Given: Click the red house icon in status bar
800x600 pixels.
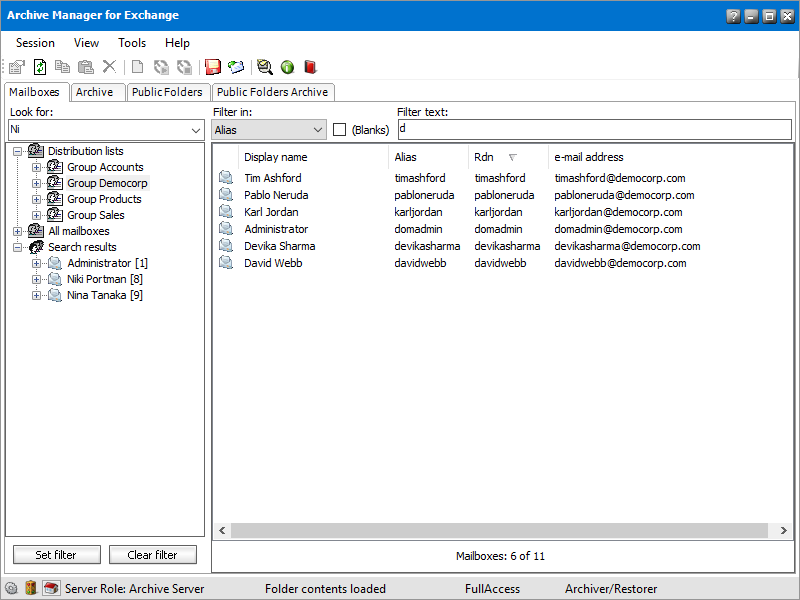Looking at the screenshot, I should 51,589.
